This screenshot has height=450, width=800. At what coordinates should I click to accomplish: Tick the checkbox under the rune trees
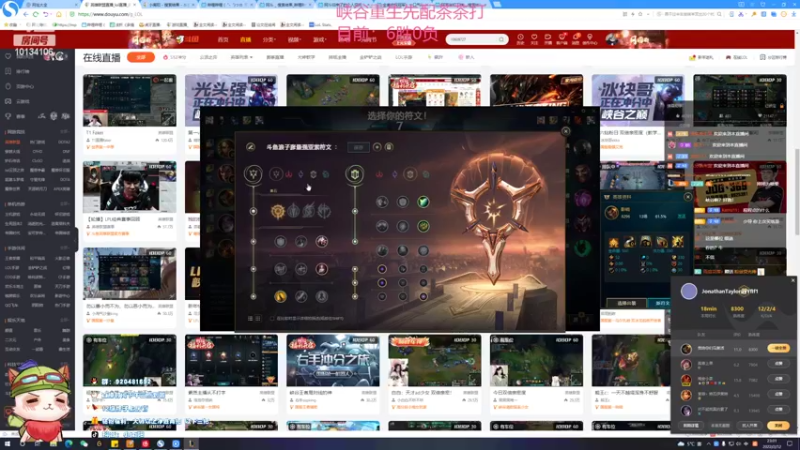click(x=272, y=318)
